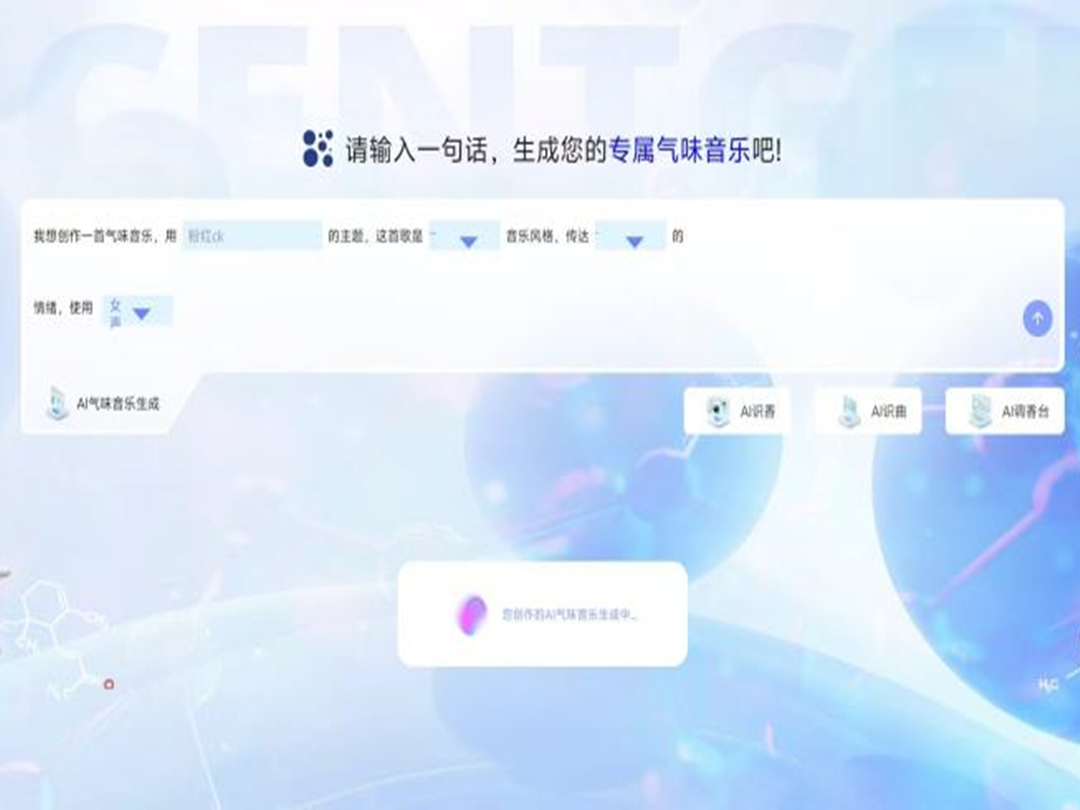Screen dimensions: 1080x810
Task: Focus the theme input field with 粉红ck placeholder
Action: pos(252,236)
